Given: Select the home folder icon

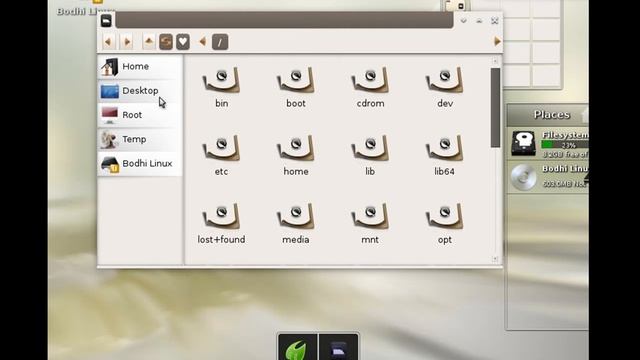Looking at the screenshot, I should (296, 149).
